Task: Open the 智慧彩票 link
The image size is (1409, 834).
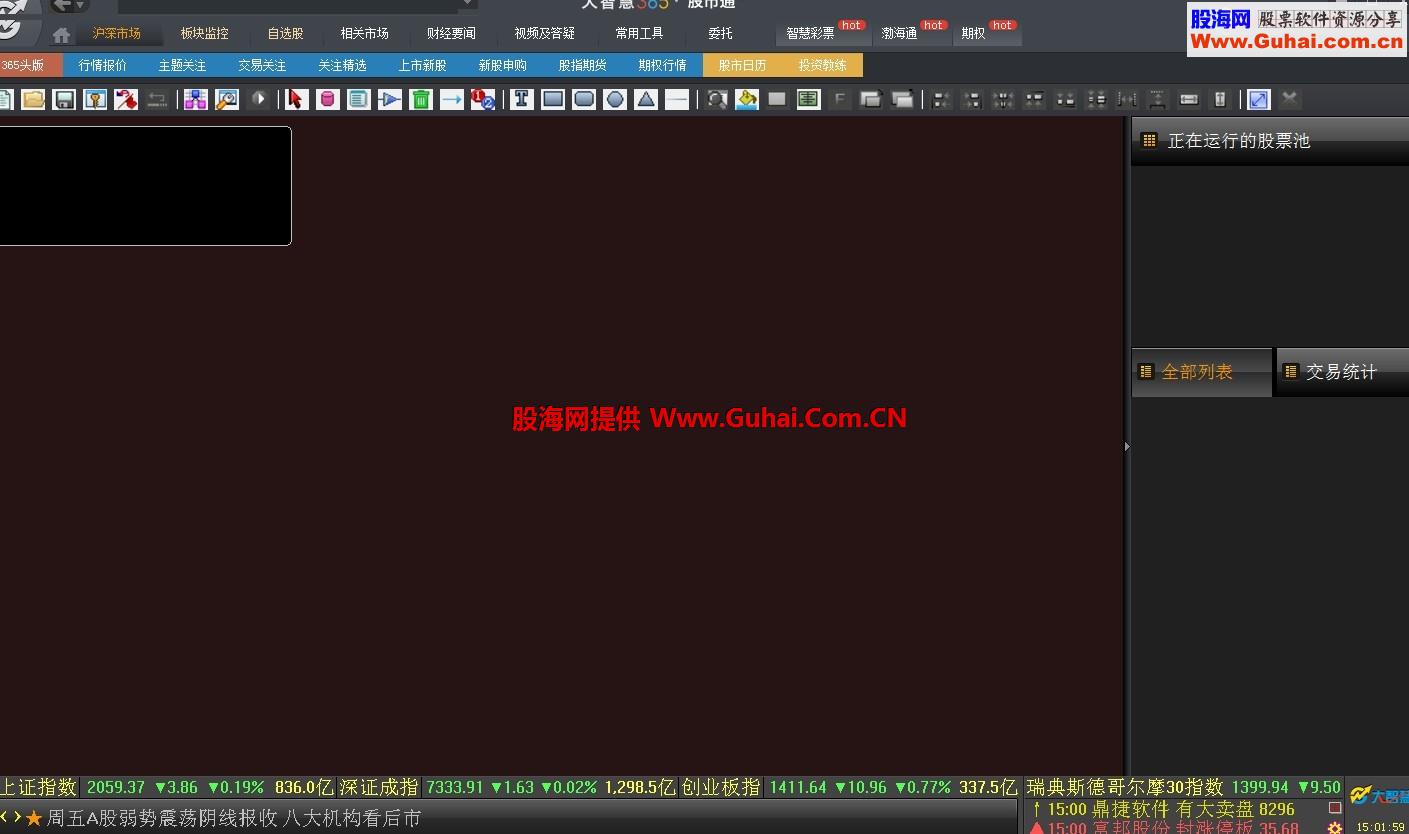Action: (x=810, y=33)
